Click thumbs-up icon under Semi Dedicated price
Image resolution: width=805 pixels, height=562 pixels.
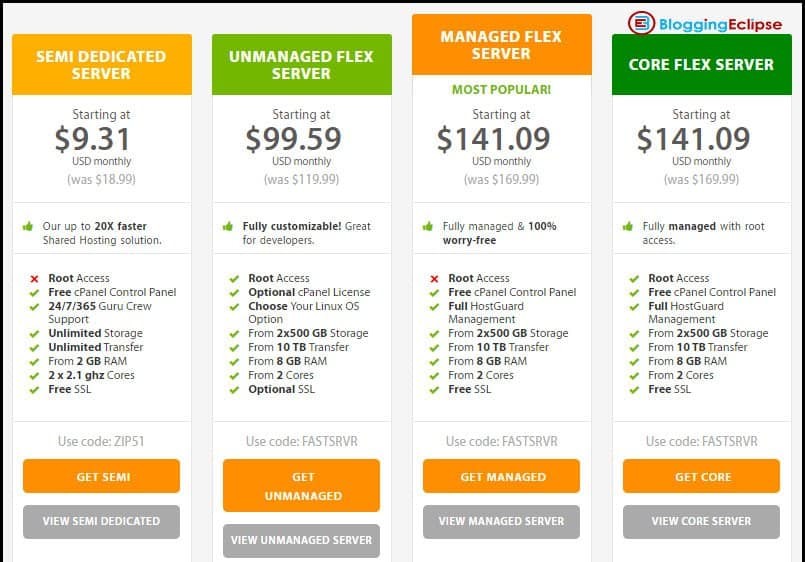pyautogui.click(x=28, y=226)
